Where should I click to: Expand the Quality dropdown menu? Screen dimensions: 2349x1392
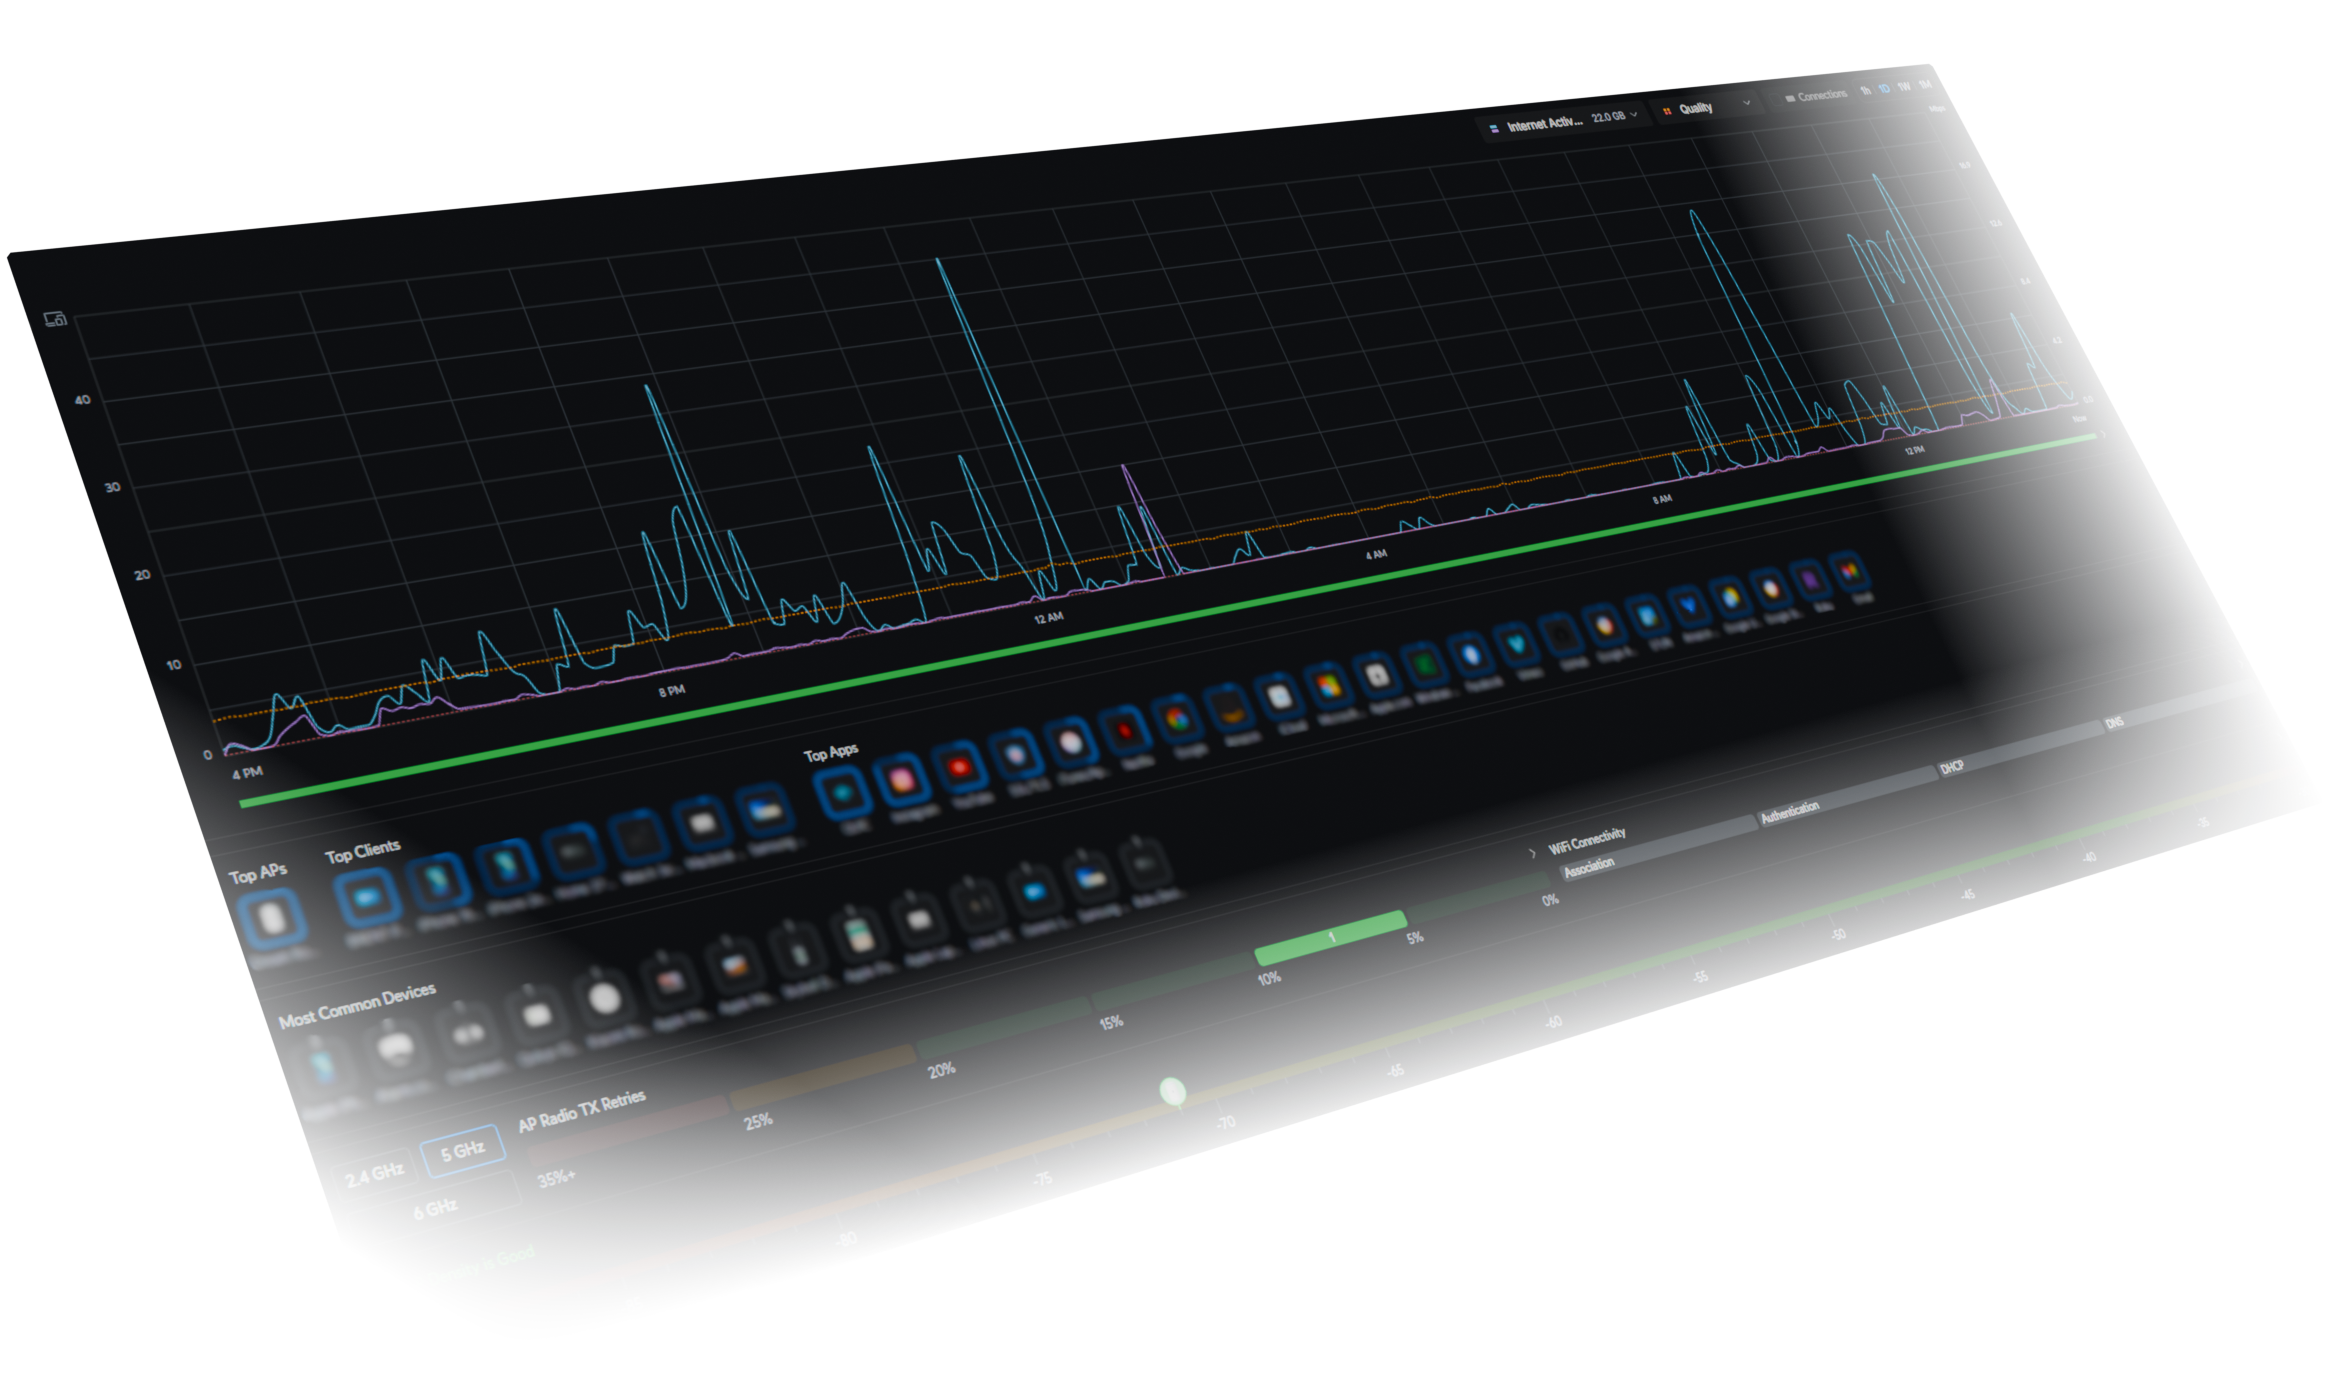1708,107
